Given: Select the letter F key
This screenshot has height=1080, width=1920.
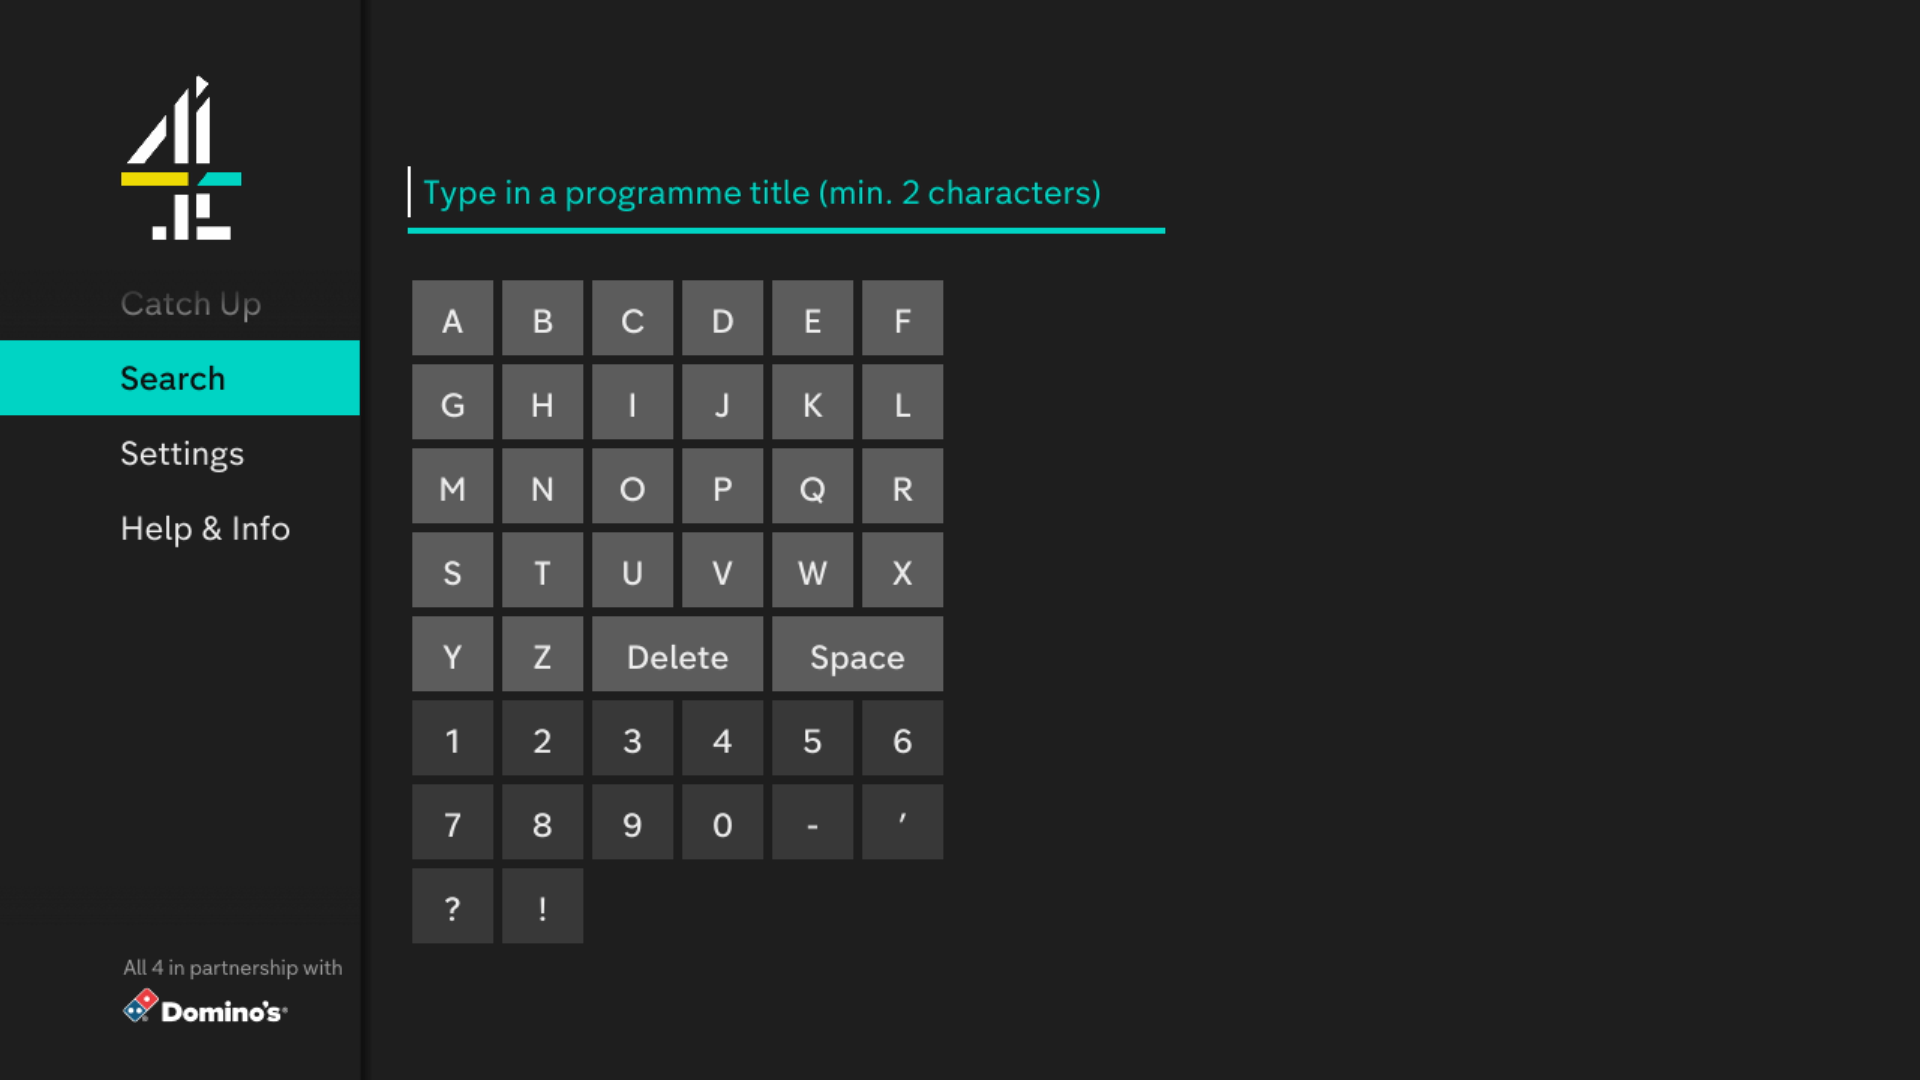Looking at the screenshot, I should point(902,320).
